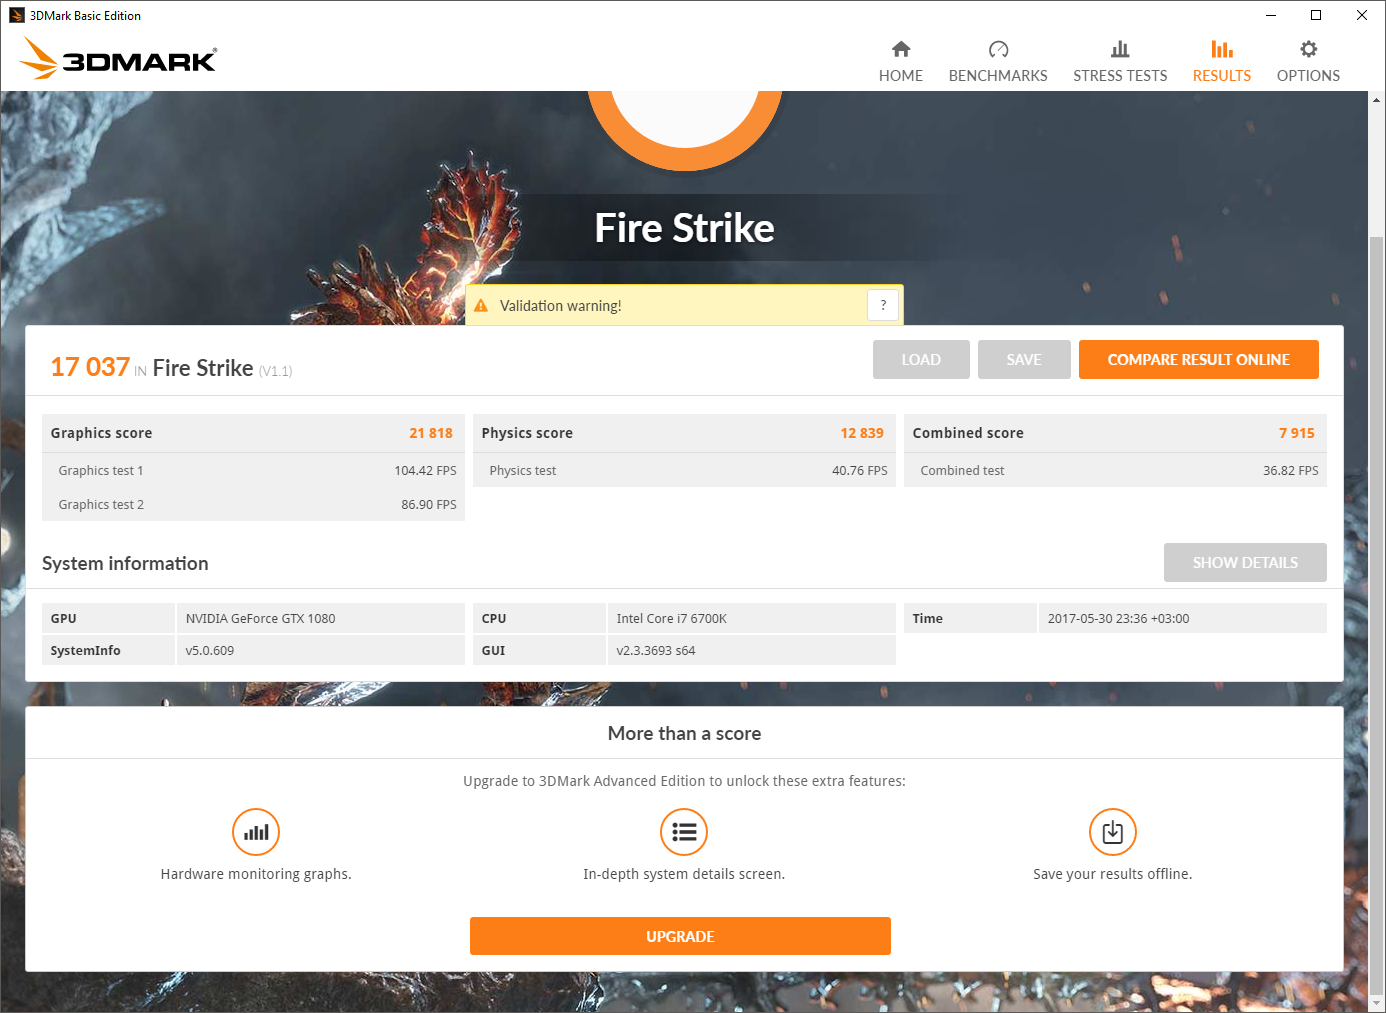Click the Fire Strike banner title
This screenshot has height=1013, width=1386.
685,228
